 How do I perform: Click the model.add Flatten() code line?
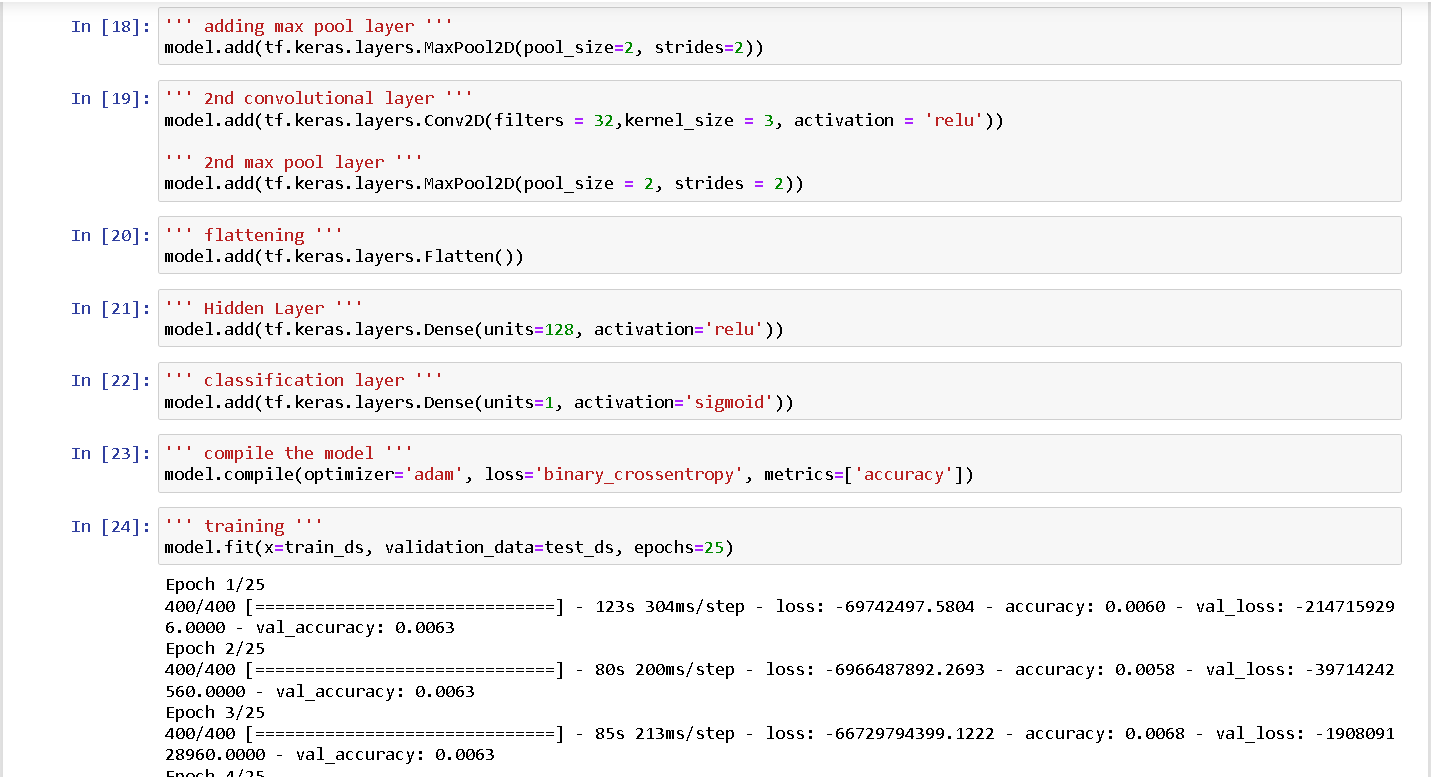(344, 257)
